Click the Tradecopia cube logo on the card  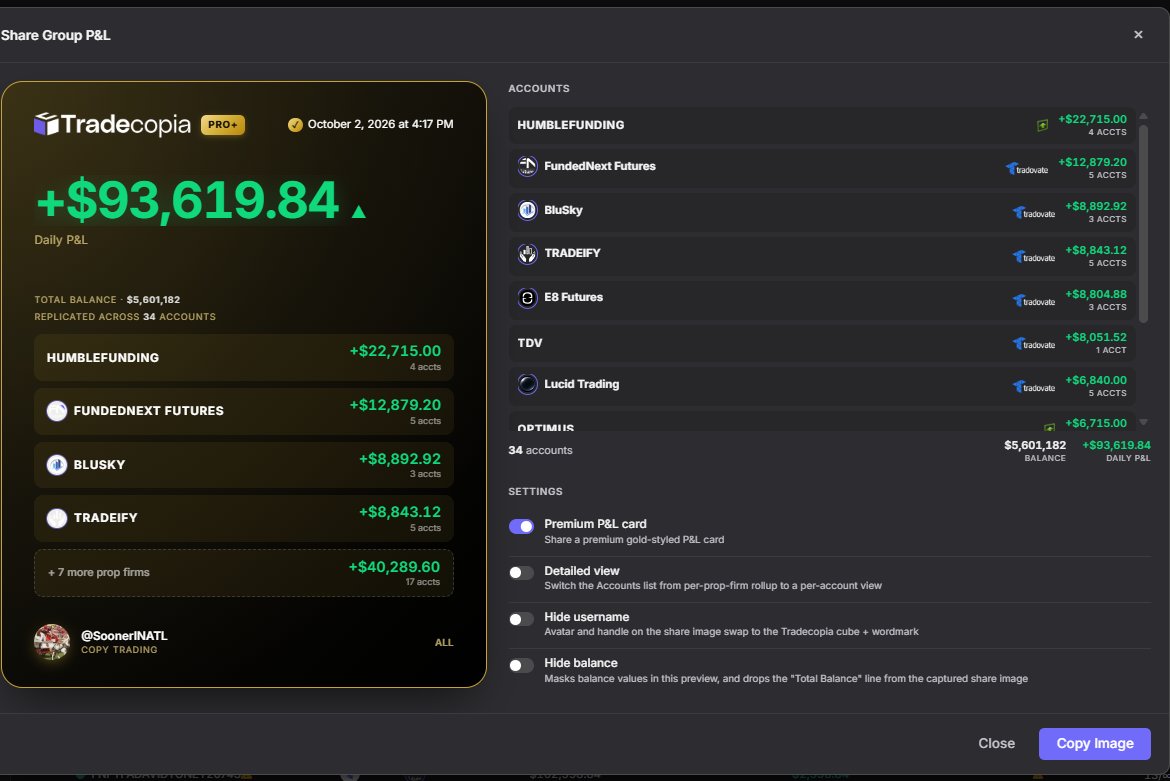tap(46, 125)
